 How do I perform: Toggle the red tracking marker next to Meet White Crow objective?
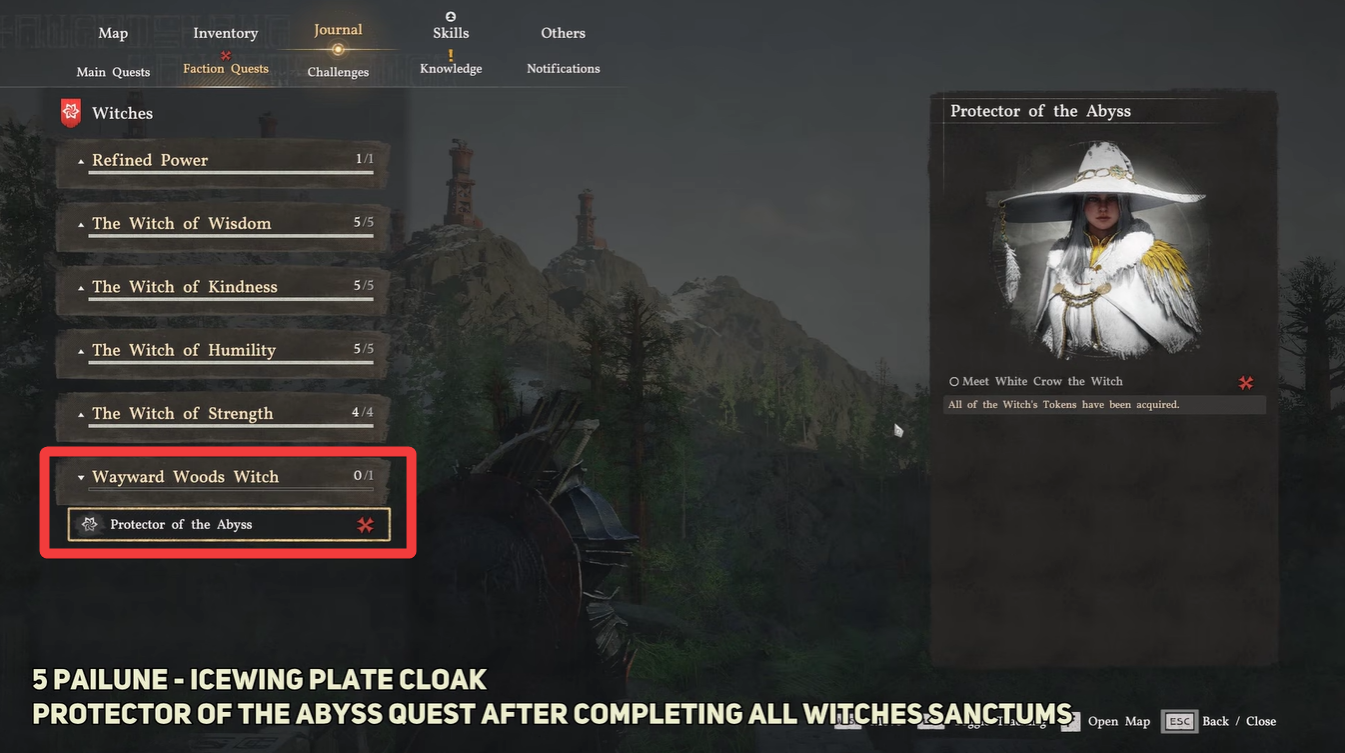[x=1246, y=382]
